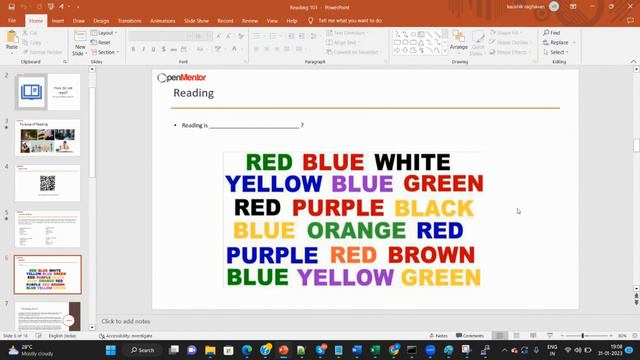The width and height of the screenshot is (640, 360).
Task: Open the Layout dropdown
Action: pyautogui.click(x=104, y=33)
